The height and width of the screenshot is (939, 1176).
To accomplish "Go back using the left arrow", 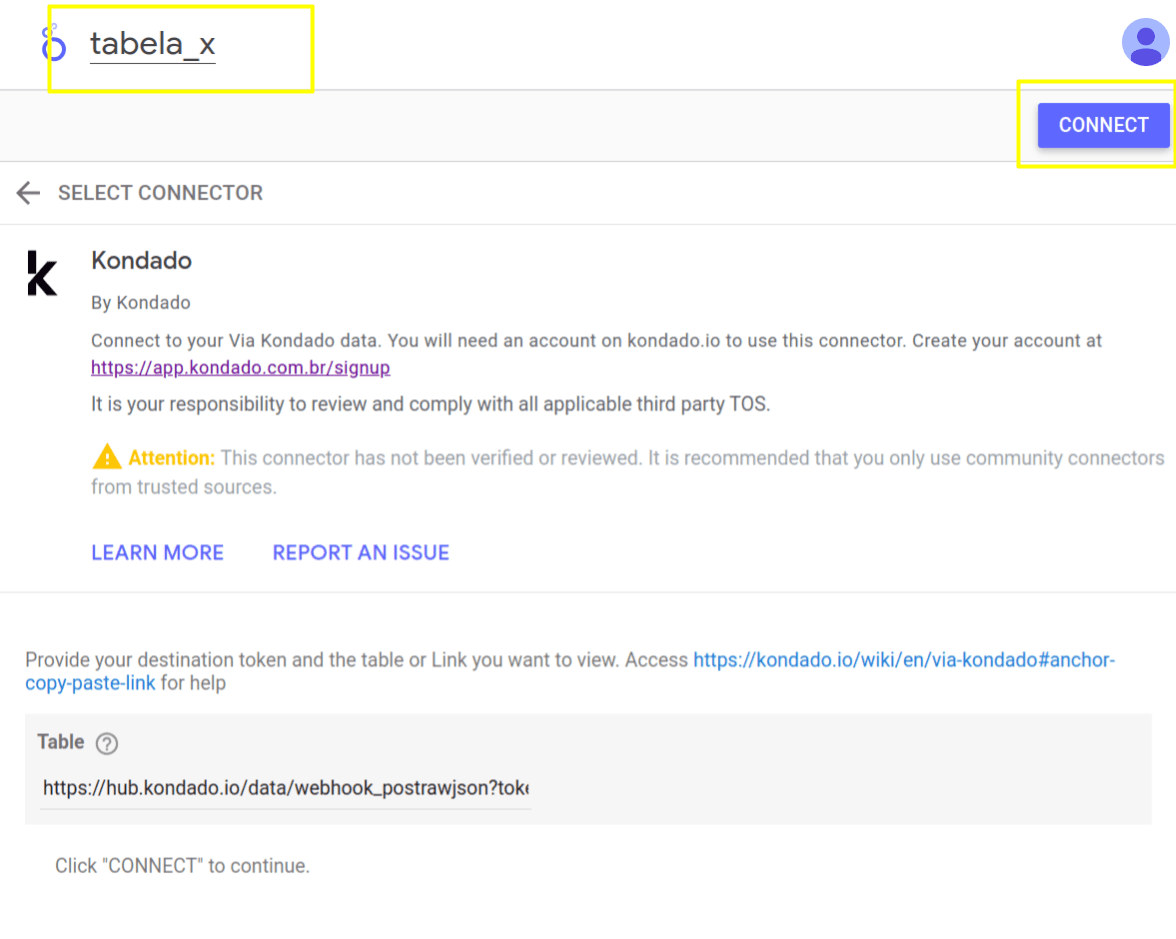I will (x=28, y=193).
